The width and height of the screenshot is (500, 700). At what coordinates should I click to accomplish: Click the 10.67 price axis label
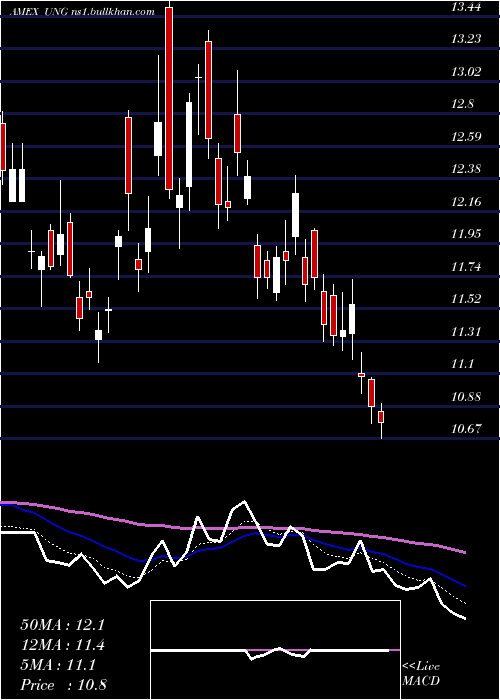[466, 429]
